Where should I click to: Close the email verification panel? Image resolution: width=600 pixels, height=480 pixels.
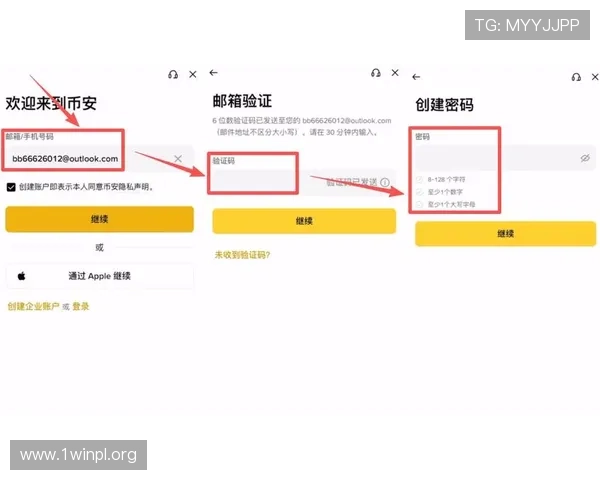pos(395,73)
